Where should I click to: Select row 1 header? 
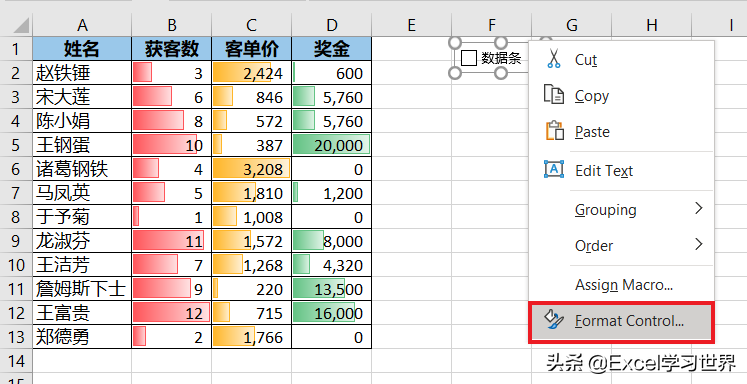[16, 49]
